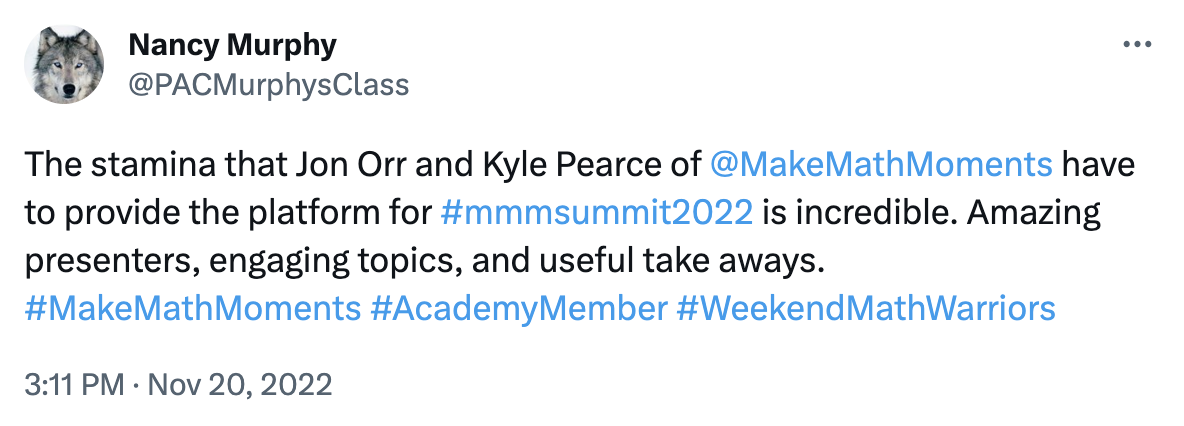
Task: Open the @MakeMathMoments mention link
Action: 881,163
